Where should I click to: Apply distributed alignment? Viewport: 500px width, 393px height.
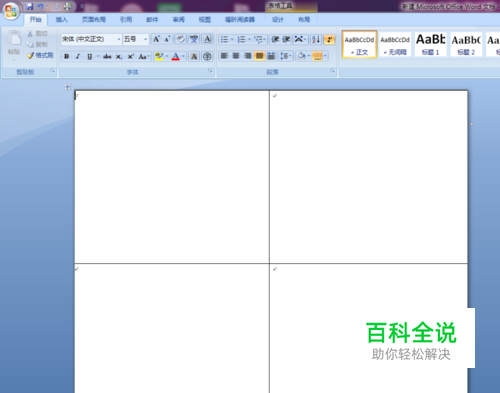click(271, 56)
